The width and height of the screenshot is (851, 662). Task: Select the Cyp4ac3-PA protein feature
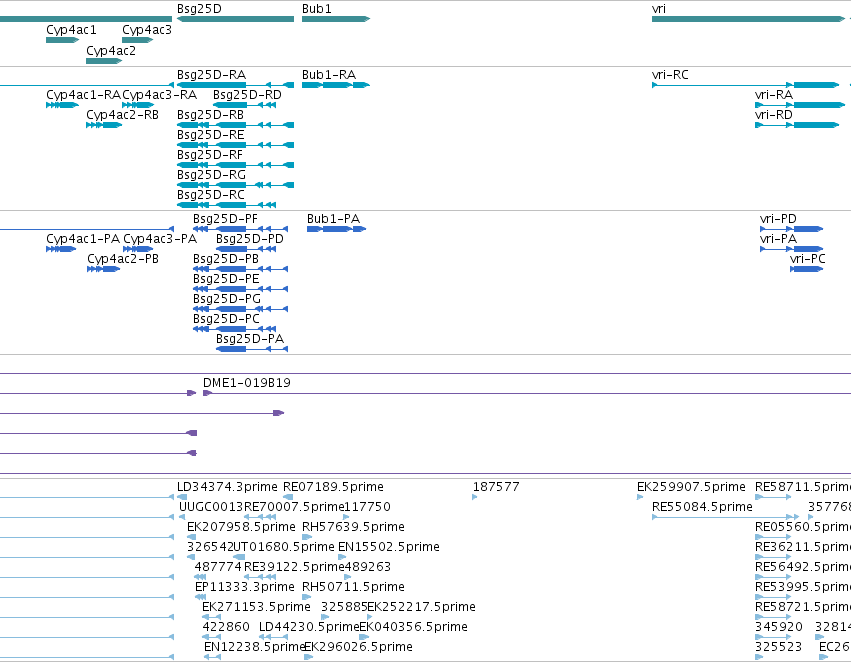click(x=138, y=249)
